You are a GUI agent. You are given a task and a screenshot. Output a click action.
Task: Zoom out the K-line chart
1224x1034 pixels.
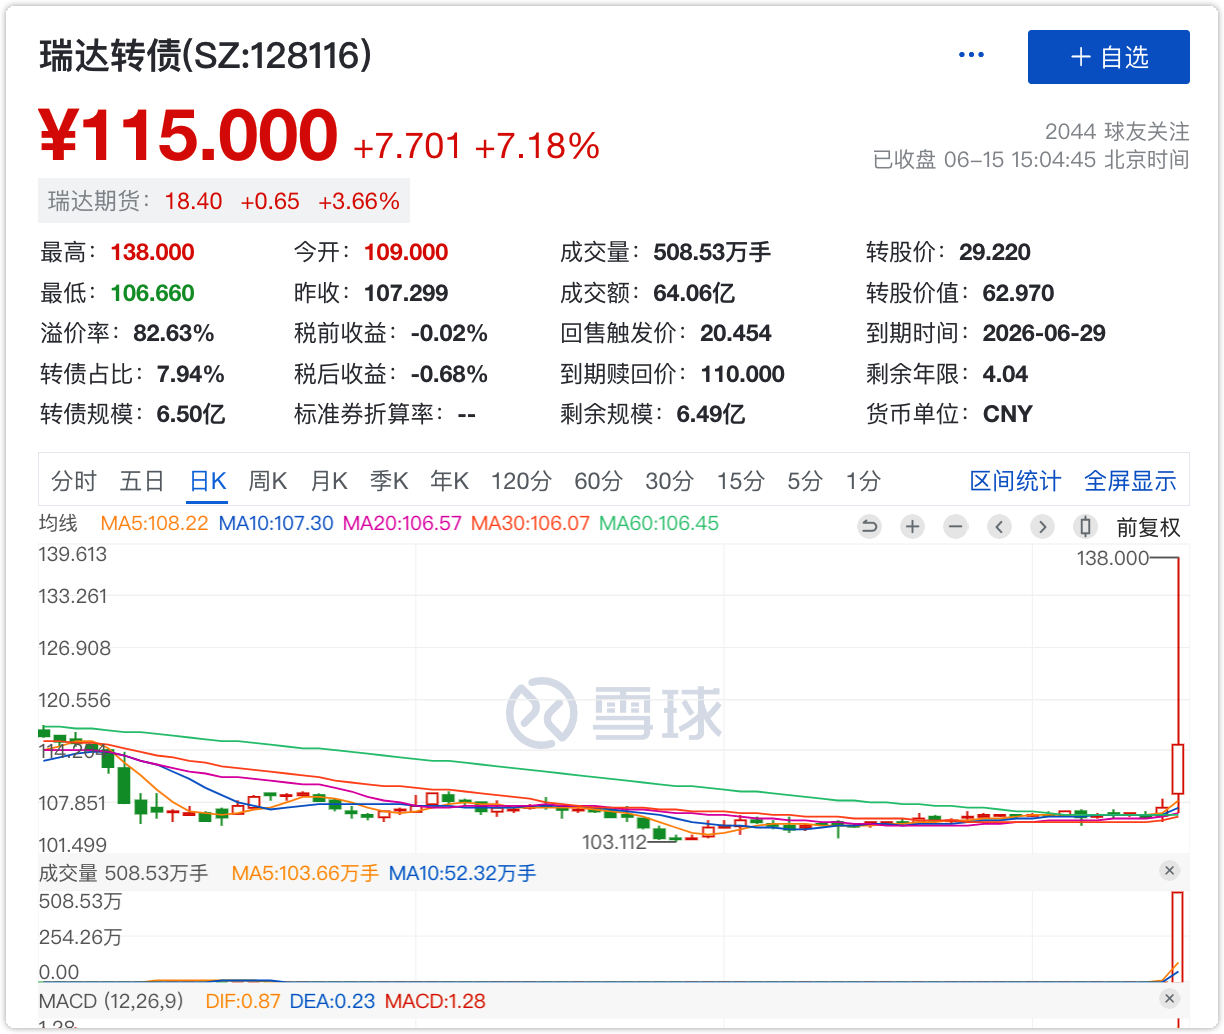point(955,527)
